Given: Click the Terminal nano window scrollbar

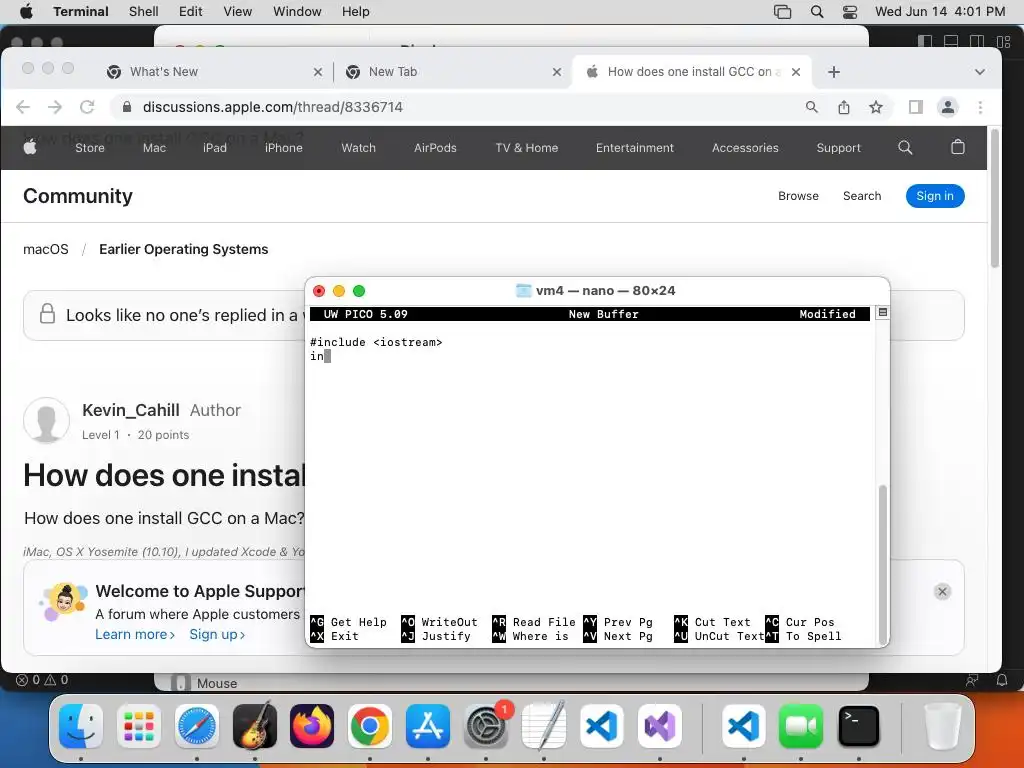Looking at the screenshot, I should pyautogui.click(x=883, y=564).
